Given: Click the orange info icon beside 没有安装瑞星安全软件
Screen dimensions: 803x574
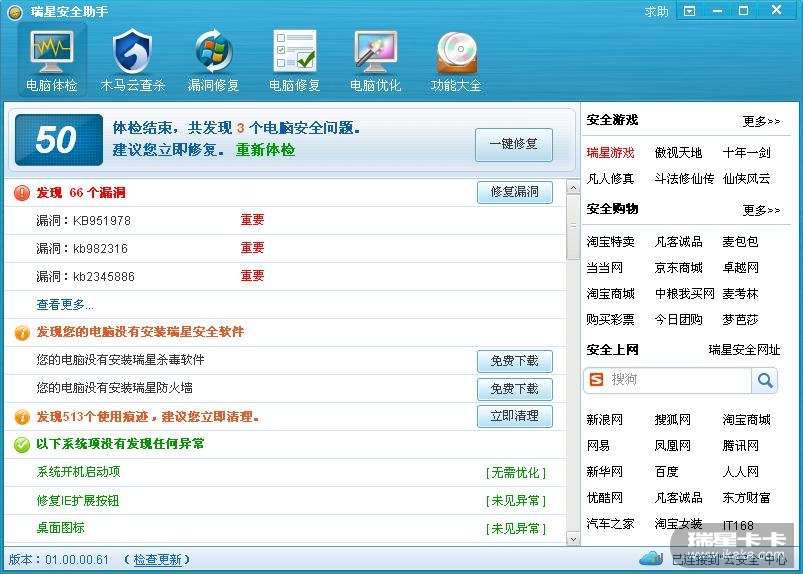Looking at the screenshot, I should 22,333.
